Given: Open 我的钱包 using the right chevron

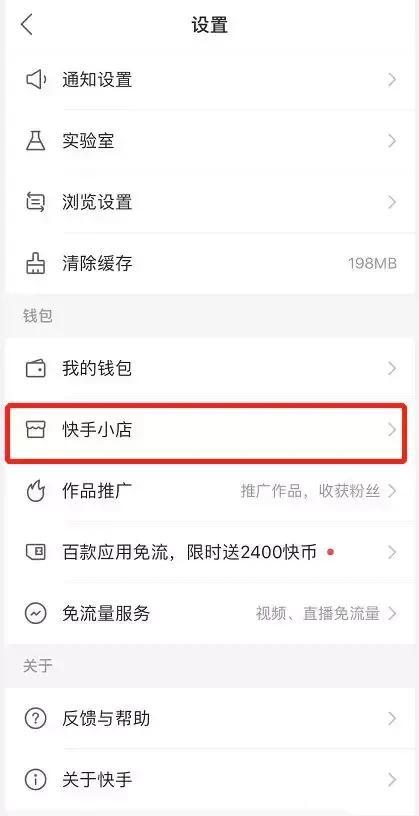Looking at the screenshot, I should 392,368.
